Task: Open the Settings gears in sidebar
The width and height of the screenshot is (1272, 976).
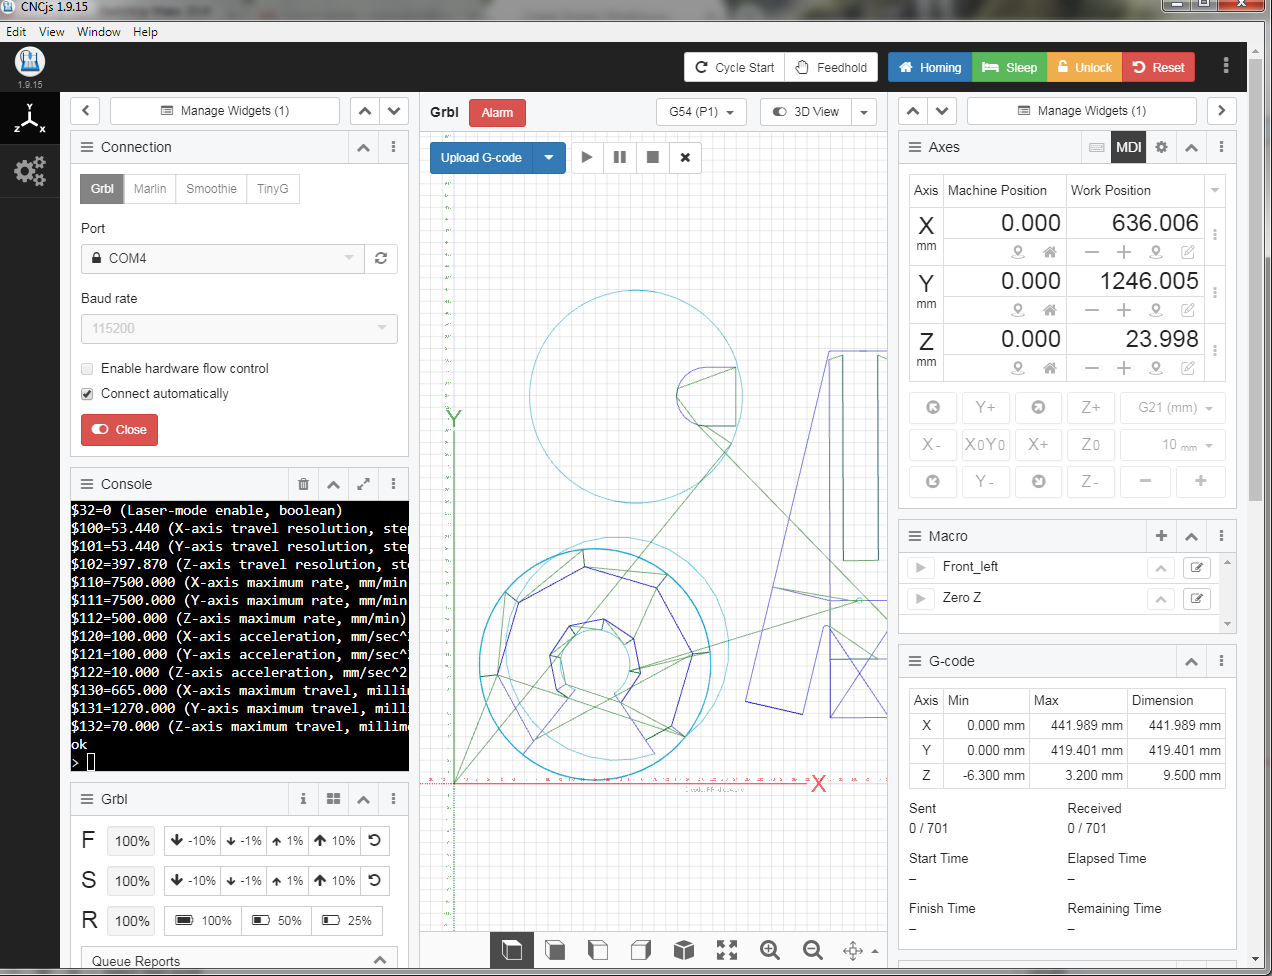Action: (30, 171)
